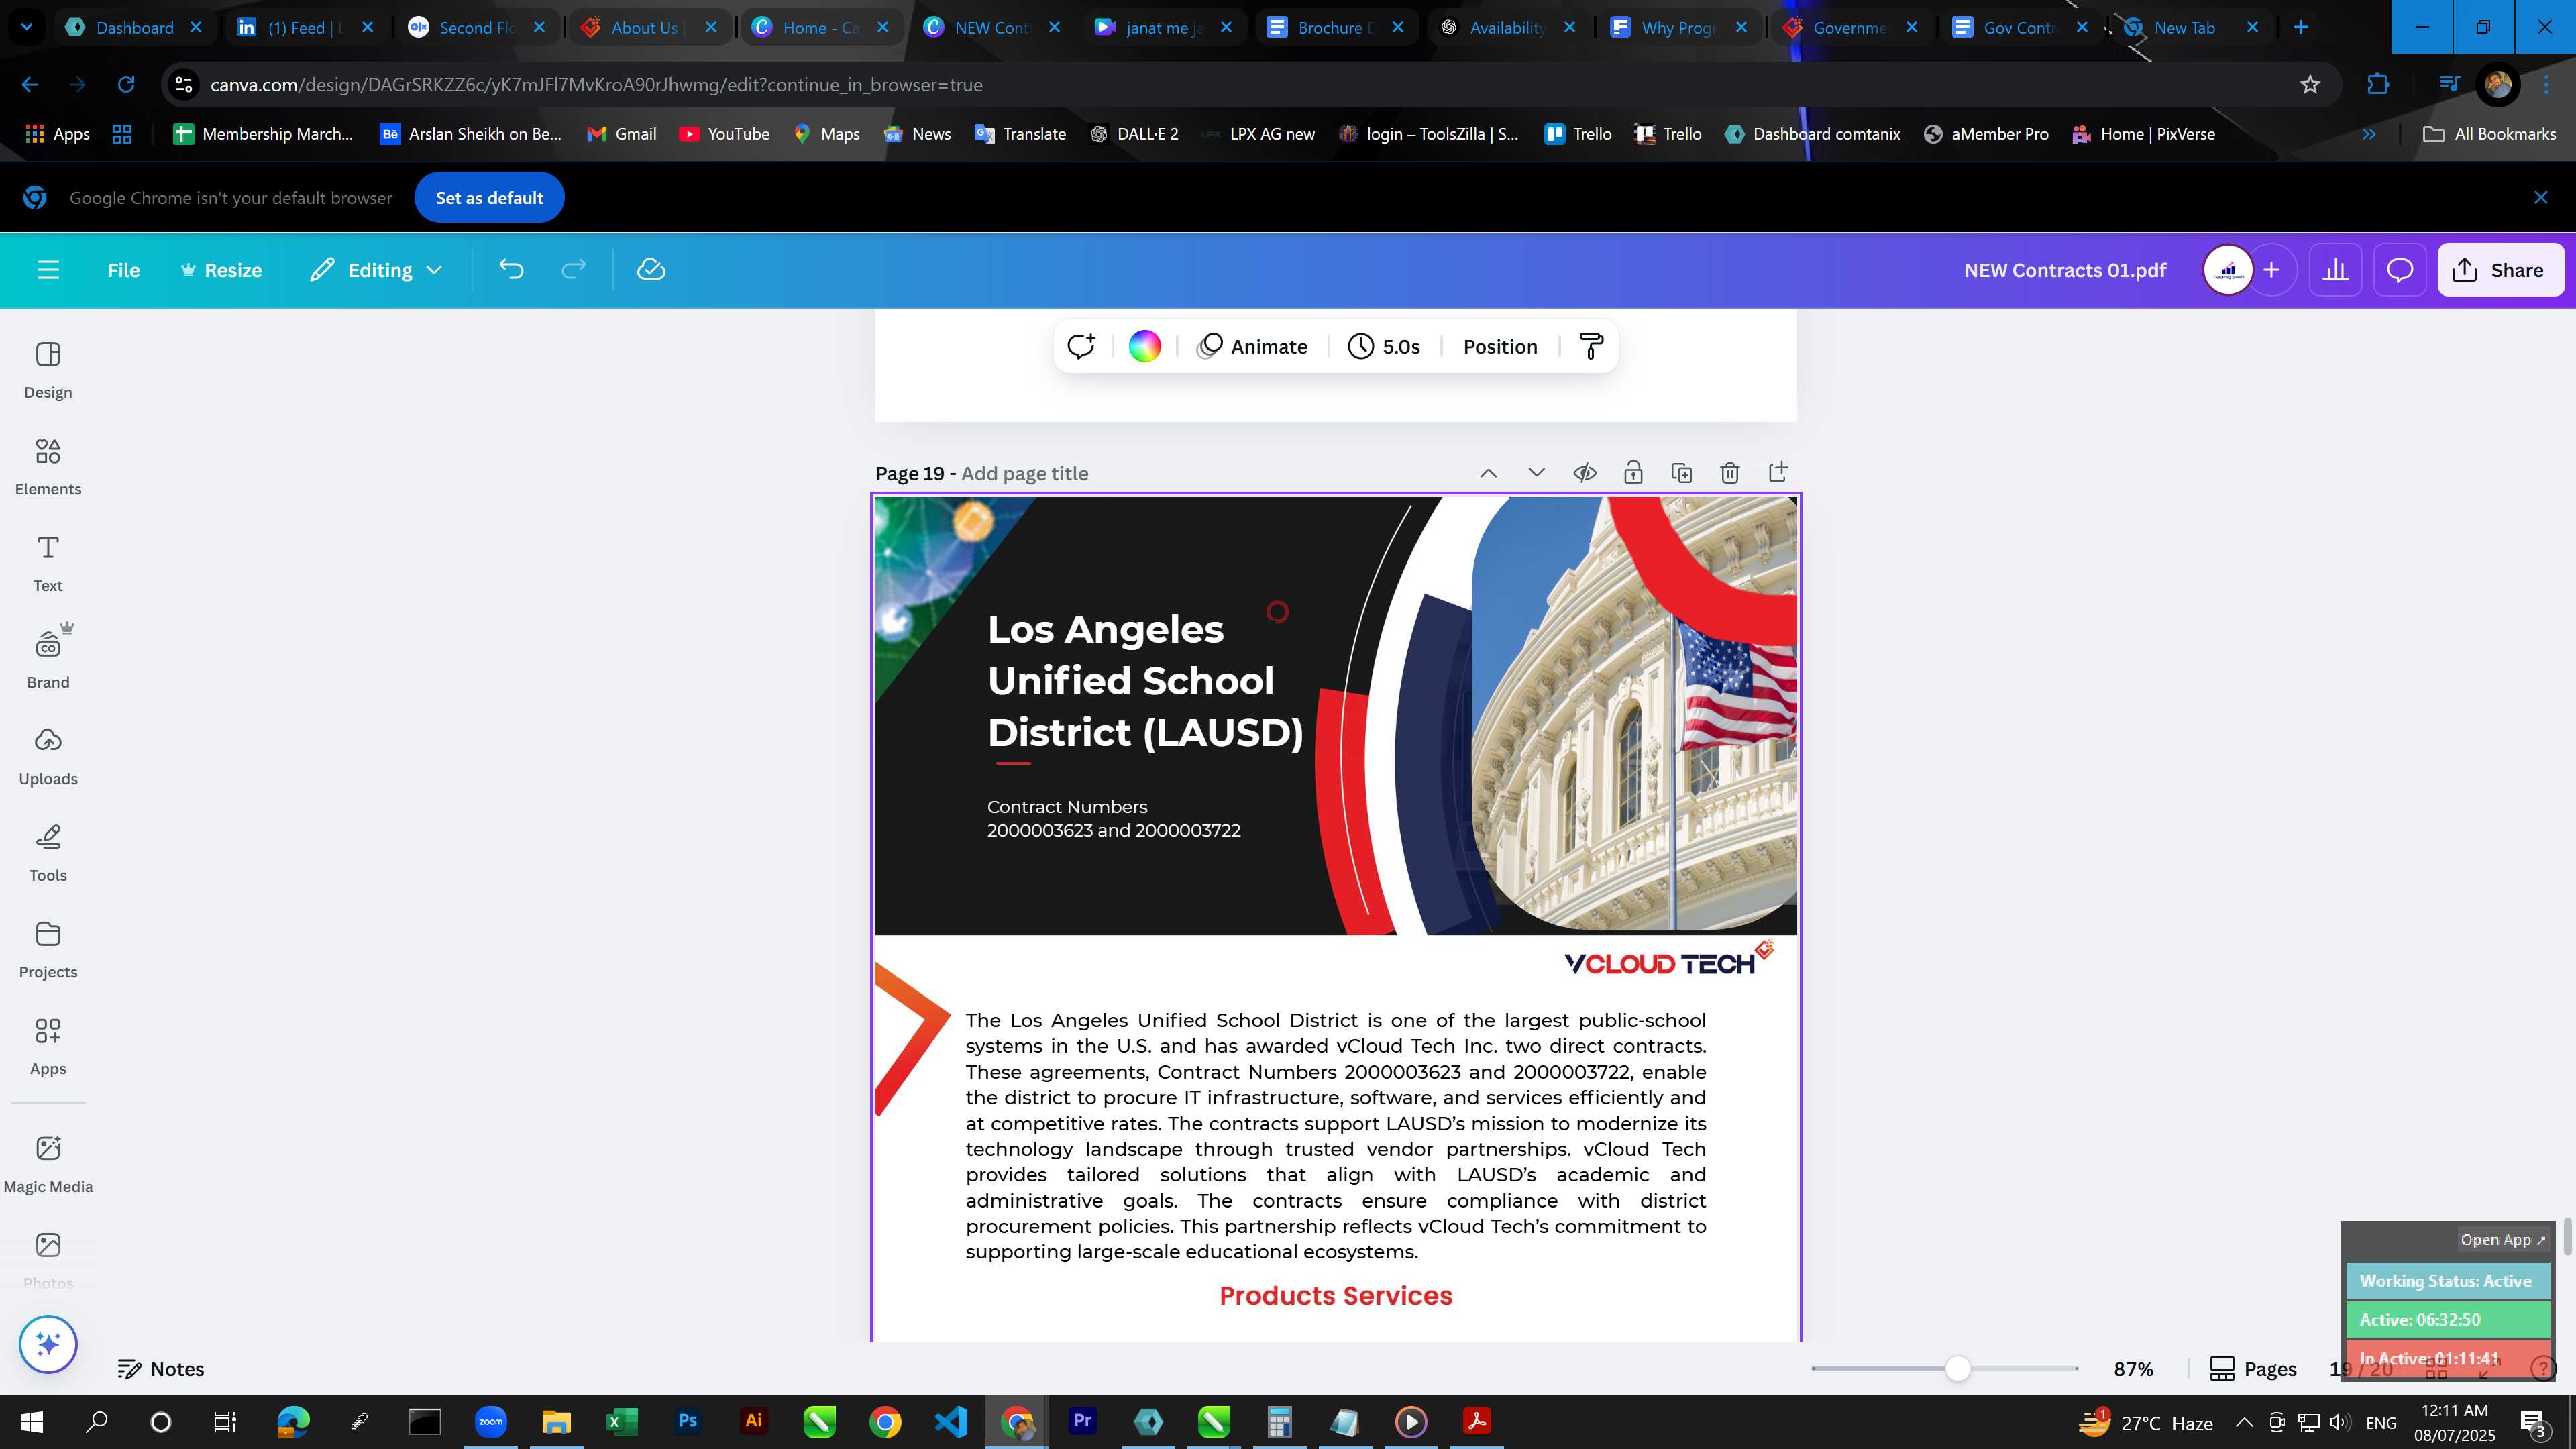Open the YouTube bookmark
2576x1449 pixels.
[x=724, y=134]
